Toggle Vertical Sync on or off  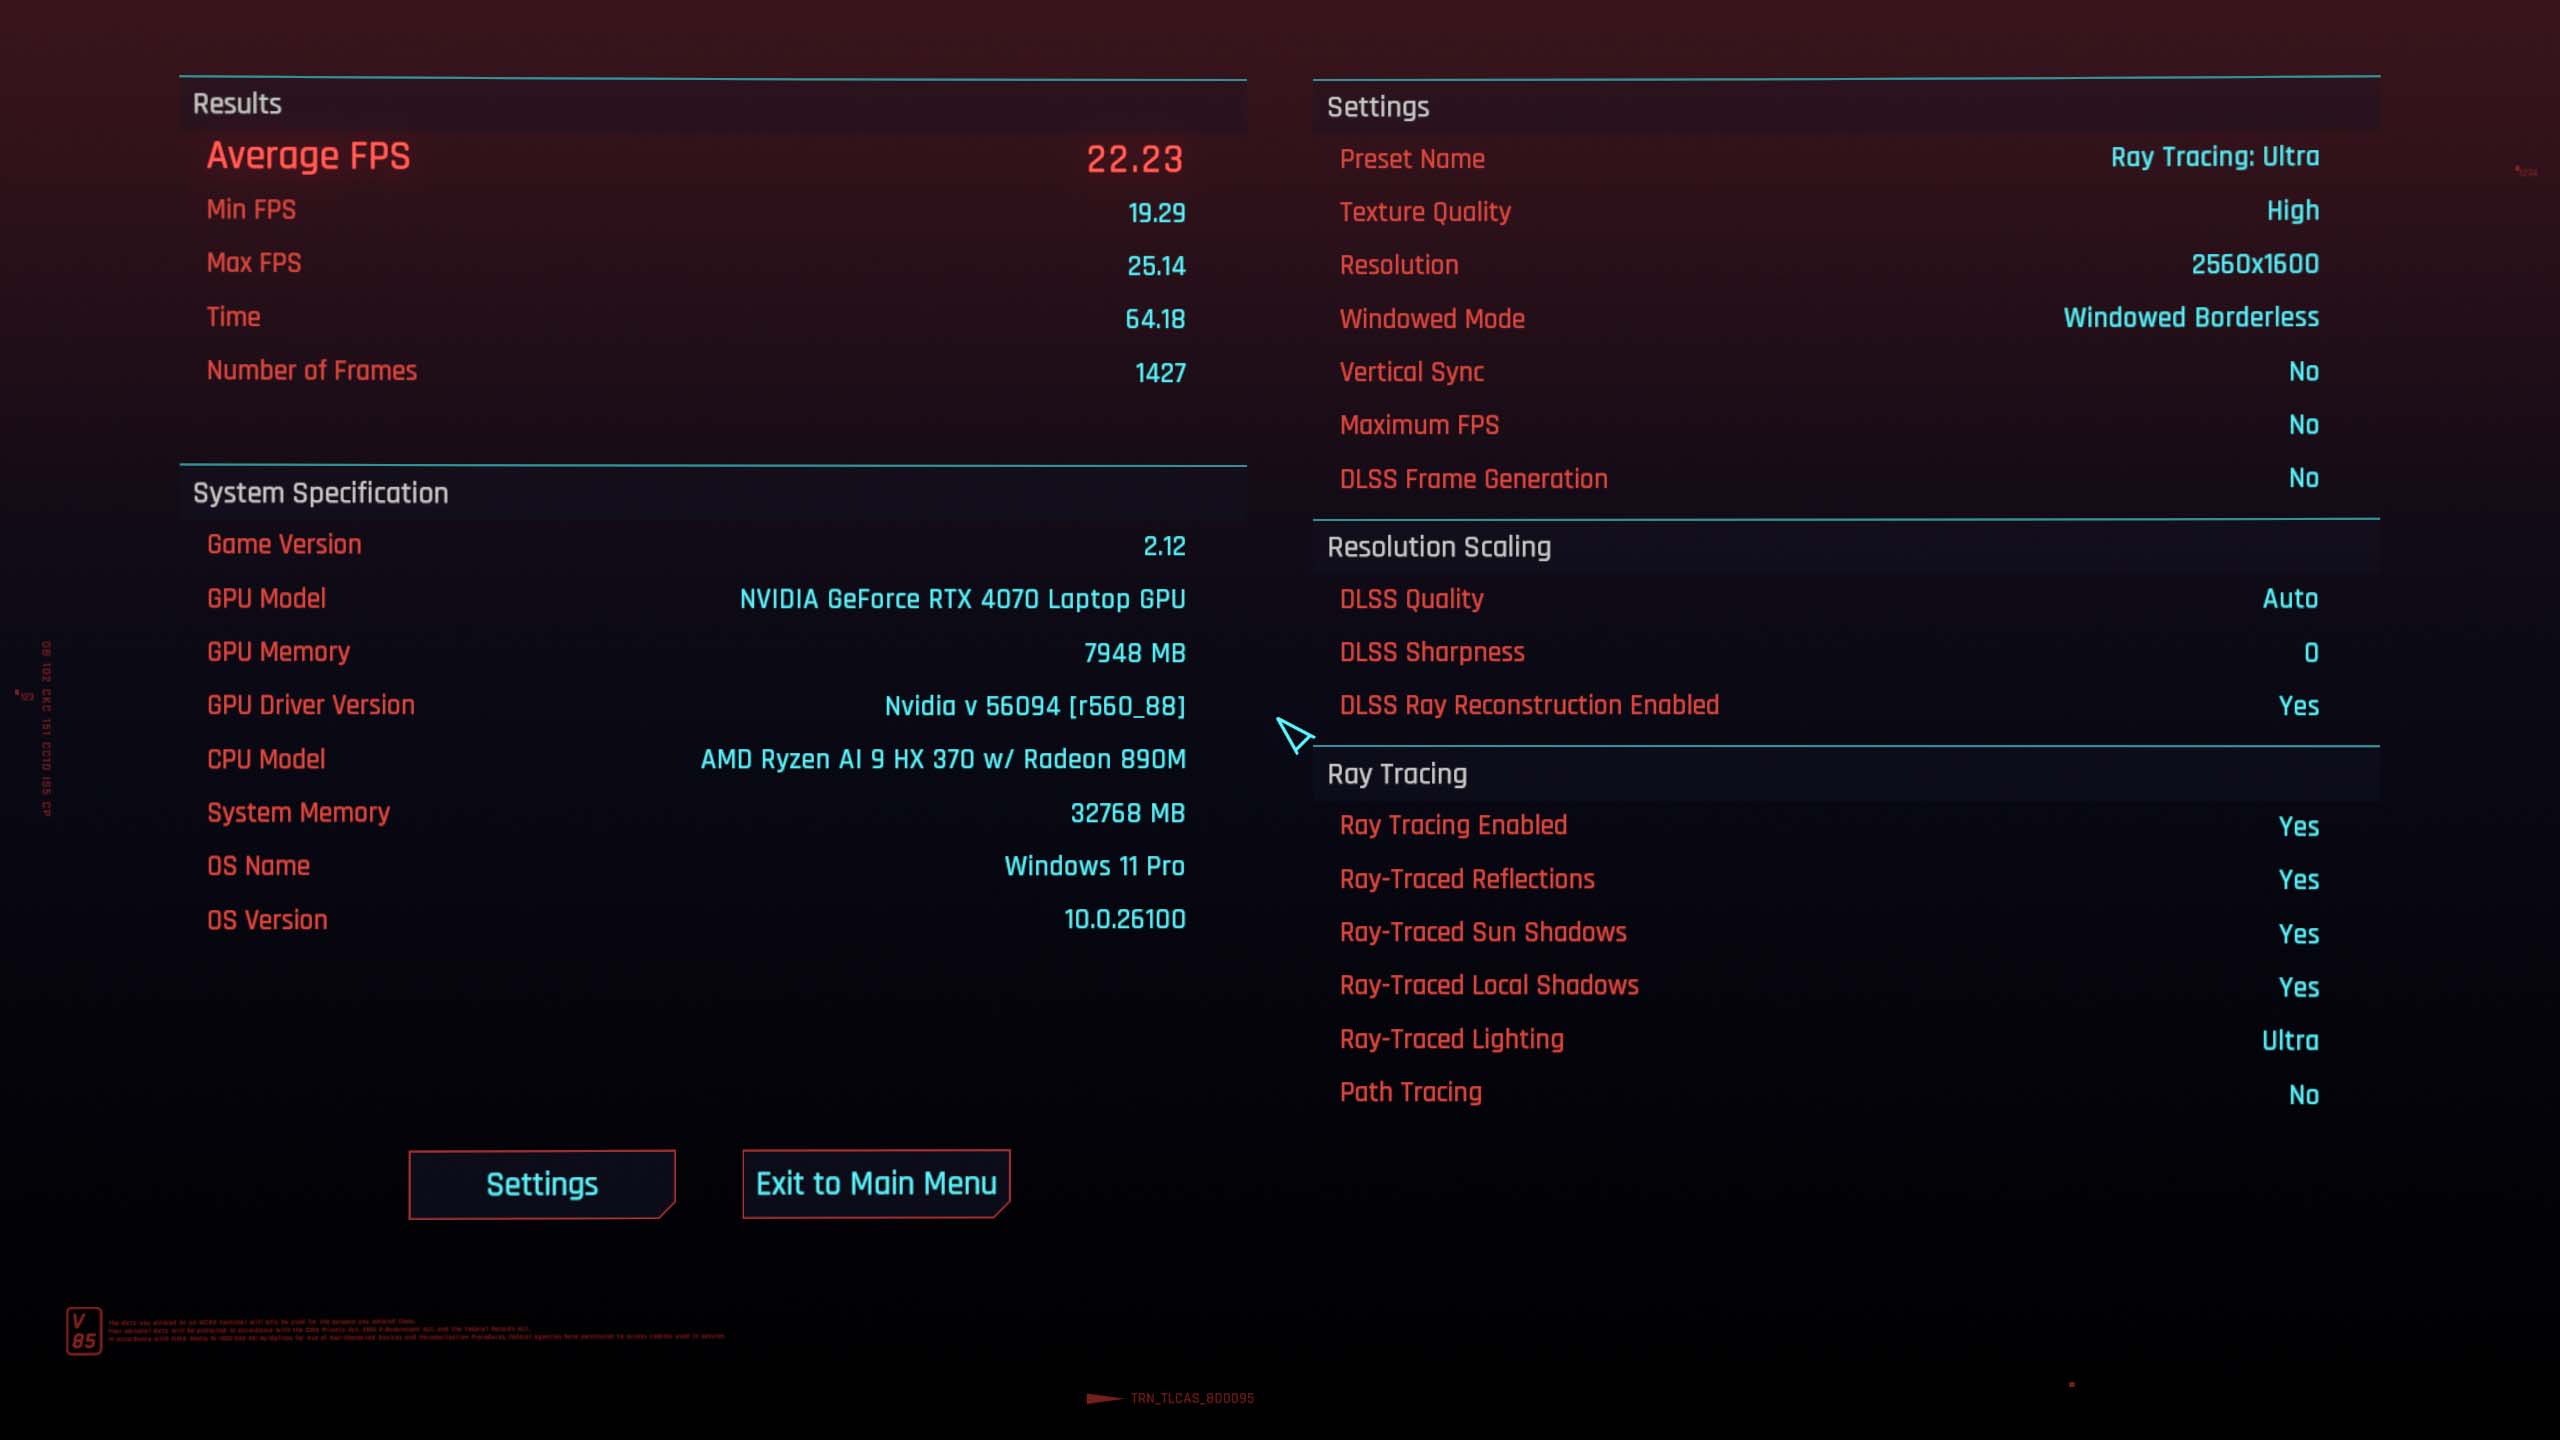point(2305,371)
